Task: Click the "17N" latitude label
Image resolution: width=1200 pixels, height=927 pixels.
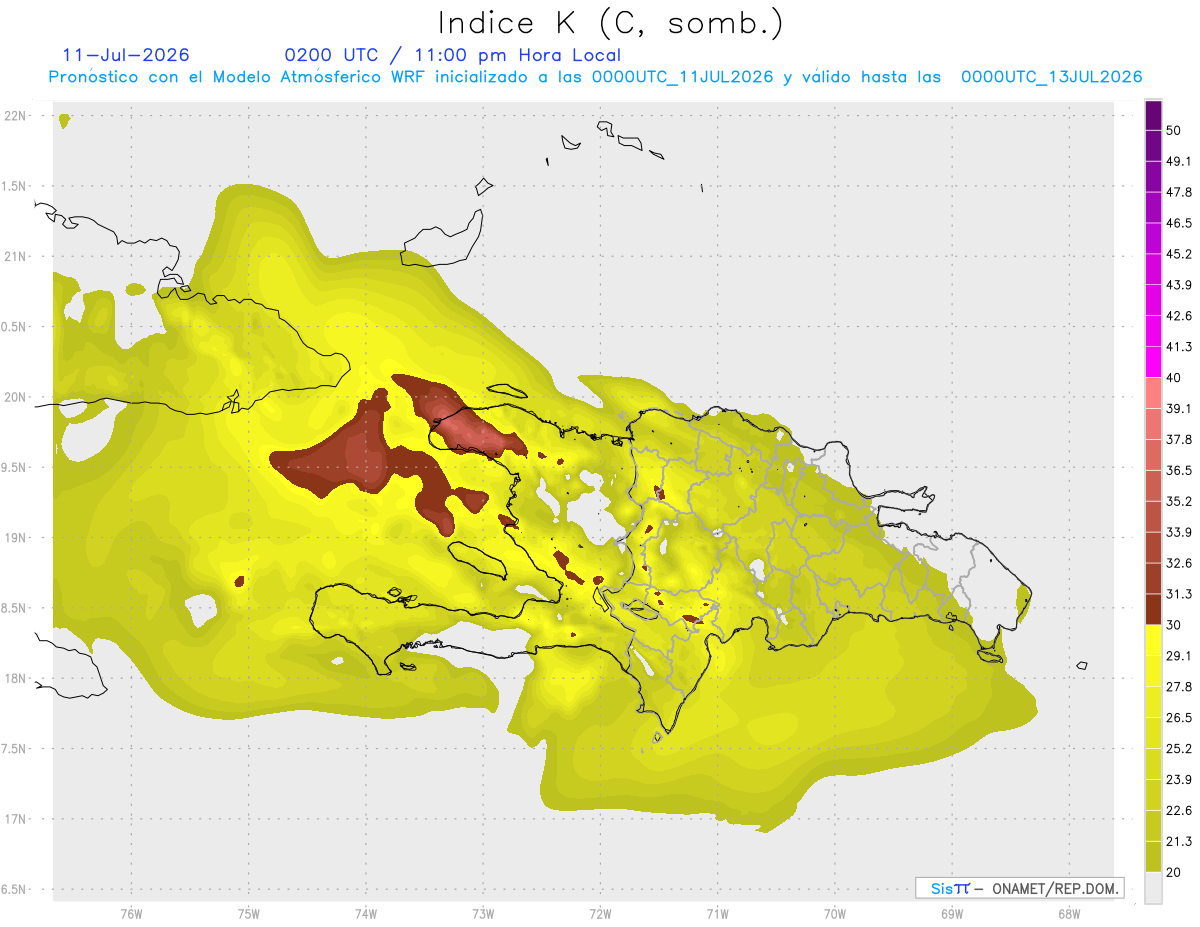Action: click(16, 820)
